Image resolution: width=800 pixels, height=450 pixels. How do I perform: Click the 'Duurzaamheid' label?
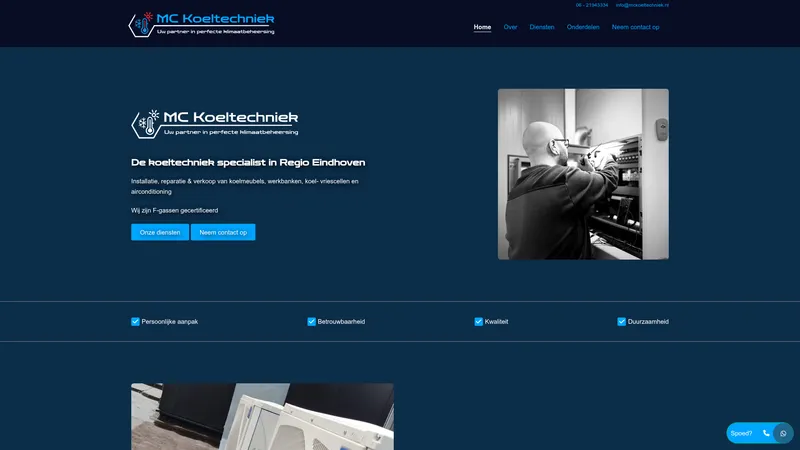point(648,321)
